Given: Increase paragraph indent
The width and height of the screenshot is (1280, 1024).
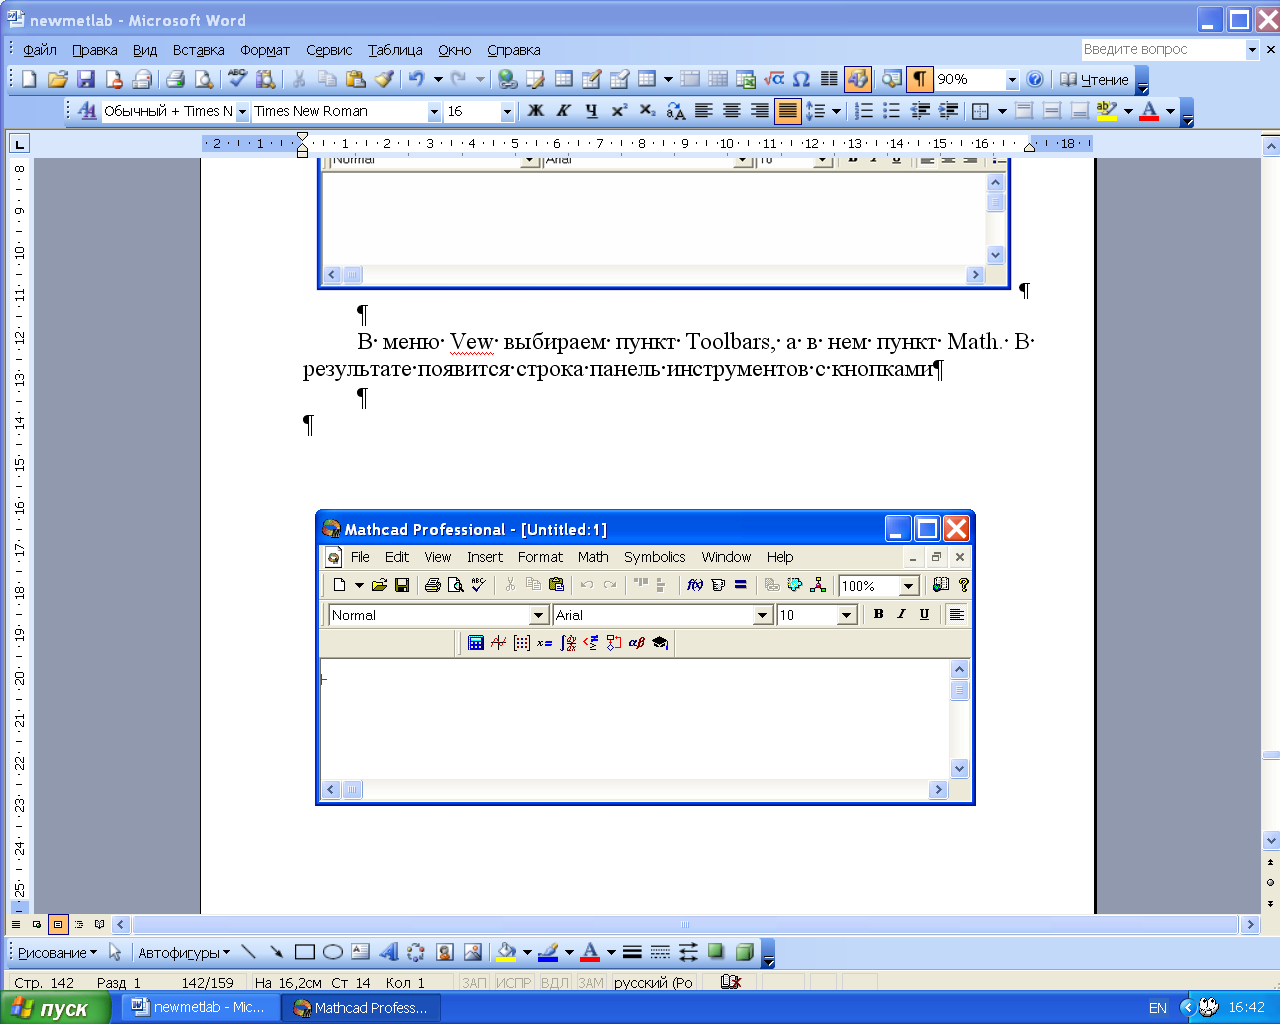Looking at the screenshot, I should pos(948,111).
